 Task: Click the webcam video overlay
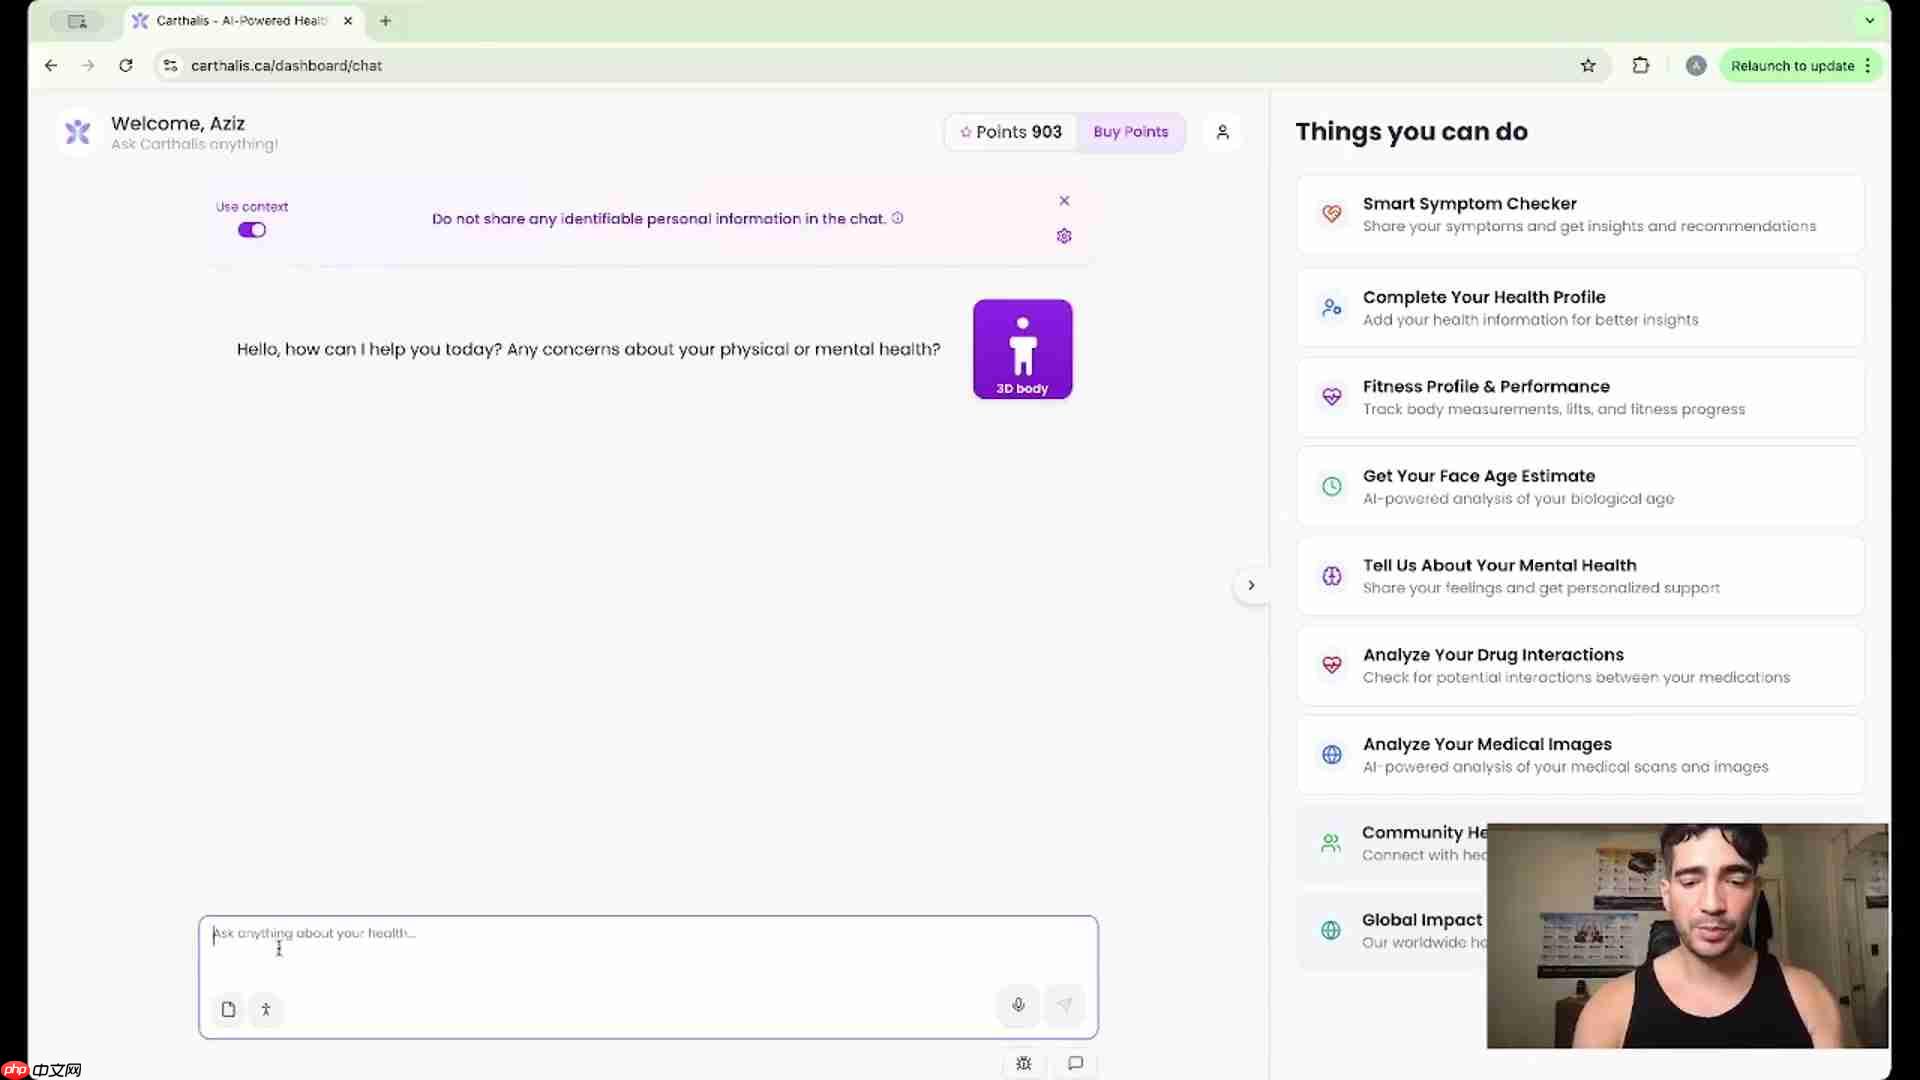1687,936
